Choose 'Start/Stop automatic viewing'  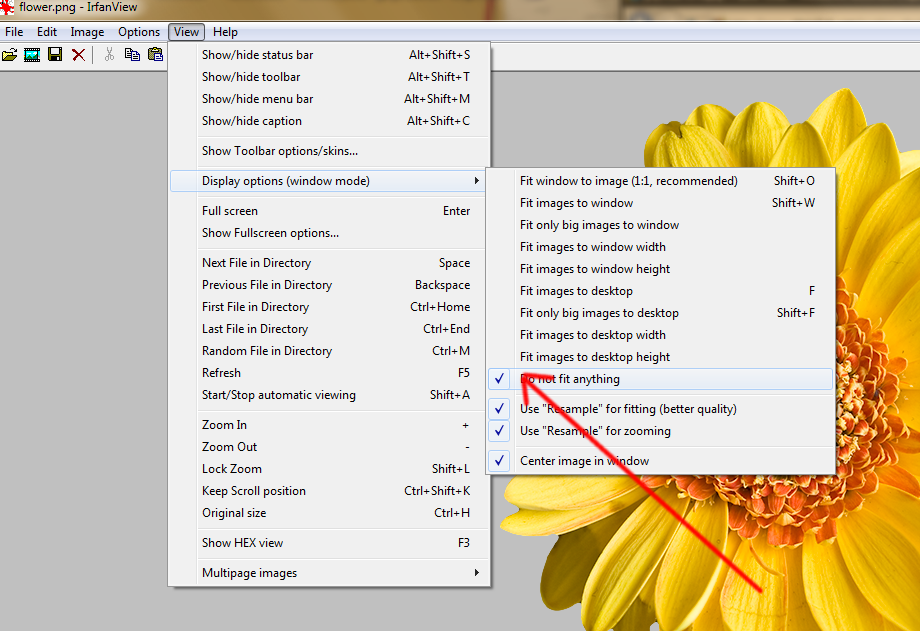(x=329, y=395)
